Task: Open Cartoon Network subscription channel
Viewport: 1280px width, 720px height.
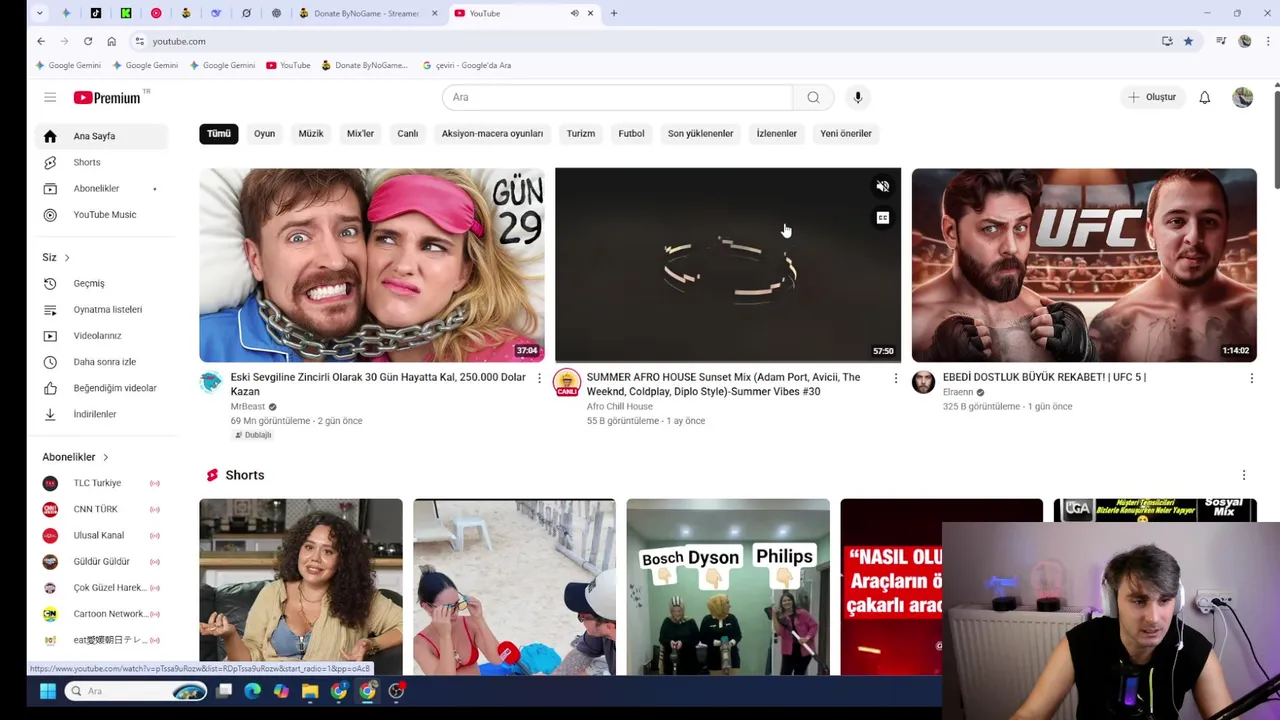Action: pos(101,613)
